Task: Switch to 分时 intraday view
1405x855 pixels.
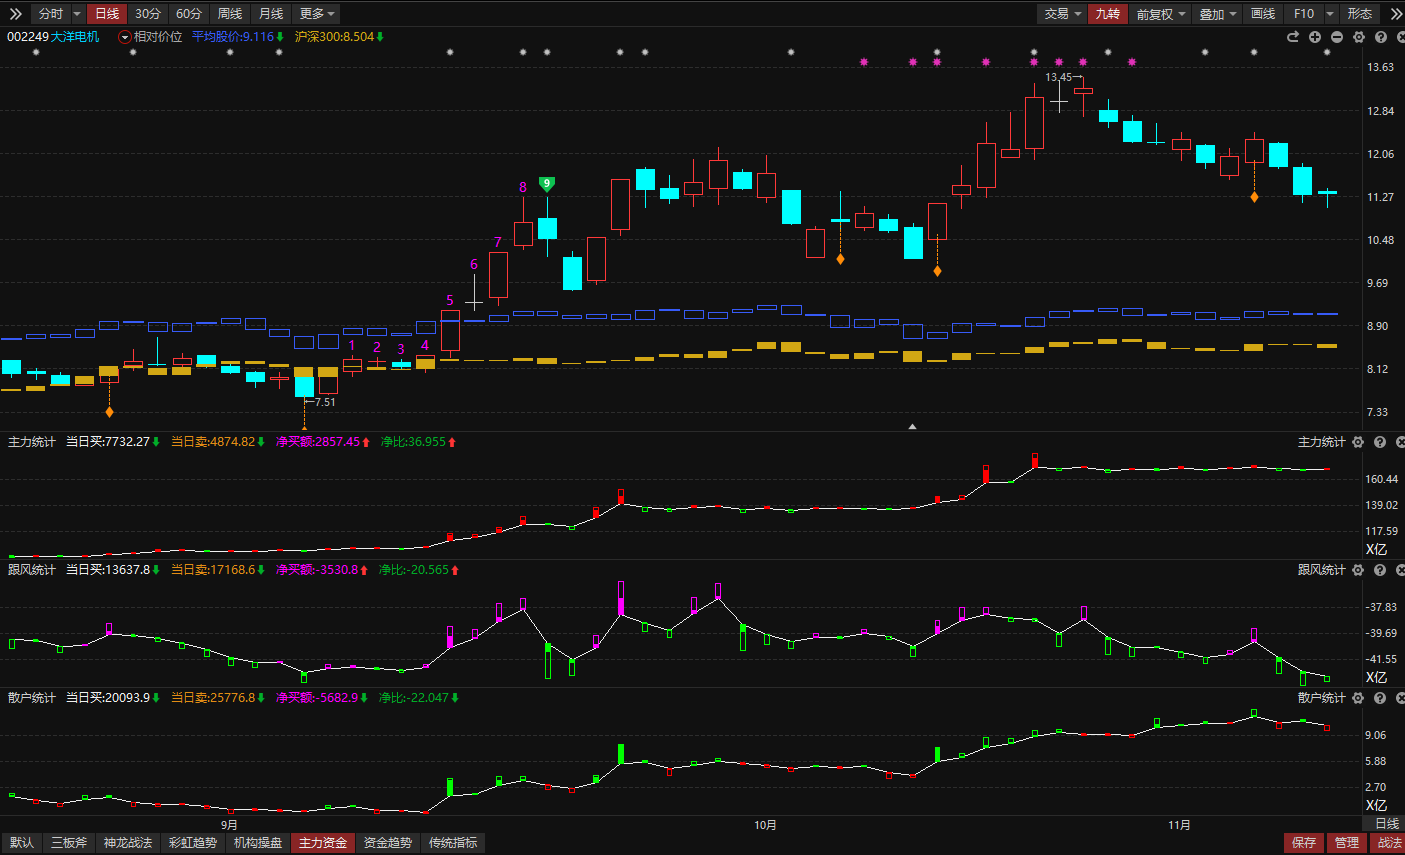Action: click(51, 14)
